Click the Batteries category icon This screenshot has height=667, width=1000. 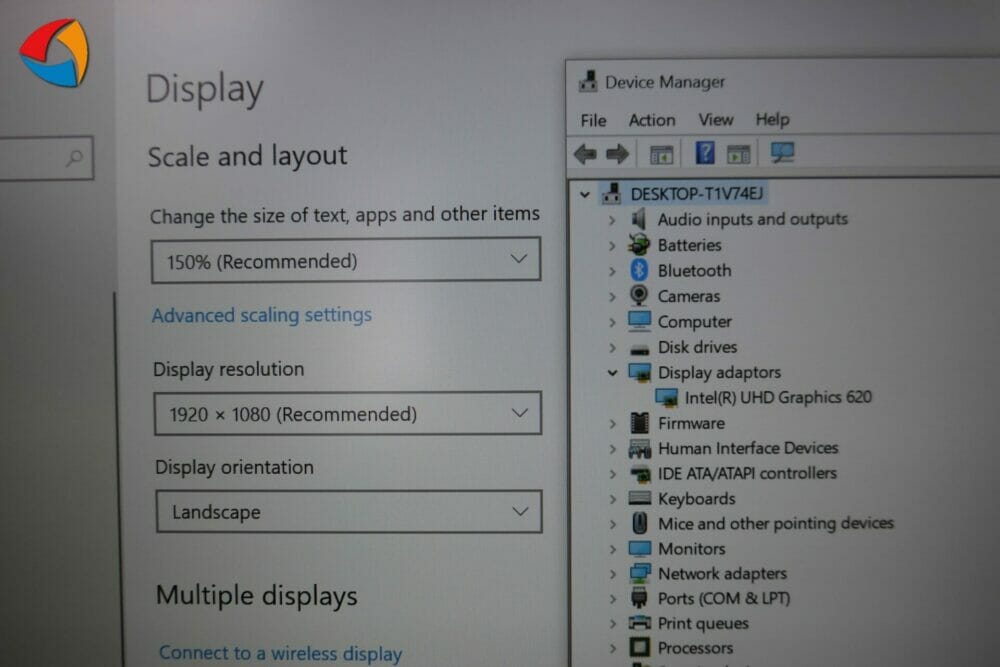tap(638, 244)
